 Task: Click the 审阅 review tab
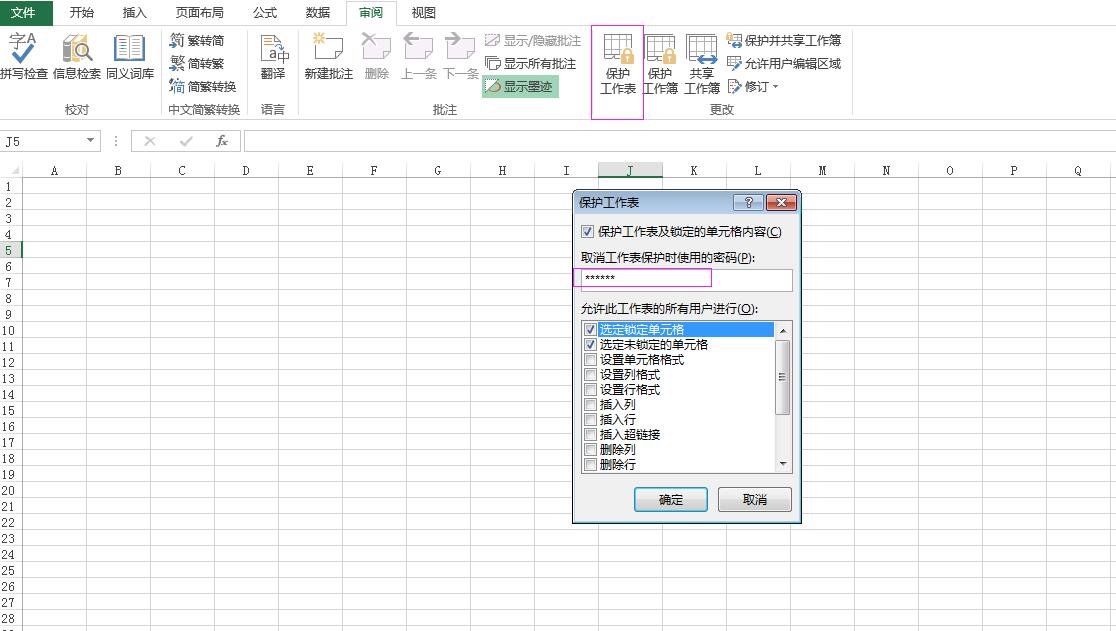pyautogui.click(x=371, y=13)
